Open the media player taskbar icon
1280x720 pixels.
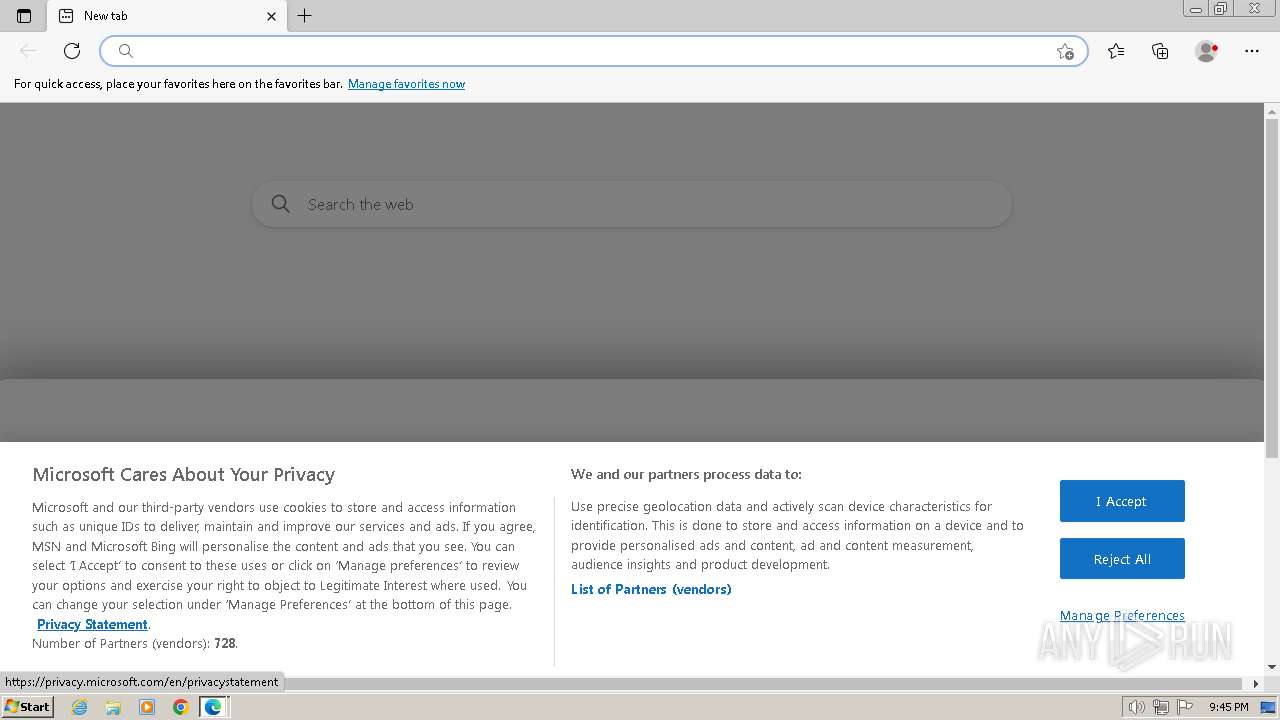click(147, 707)
